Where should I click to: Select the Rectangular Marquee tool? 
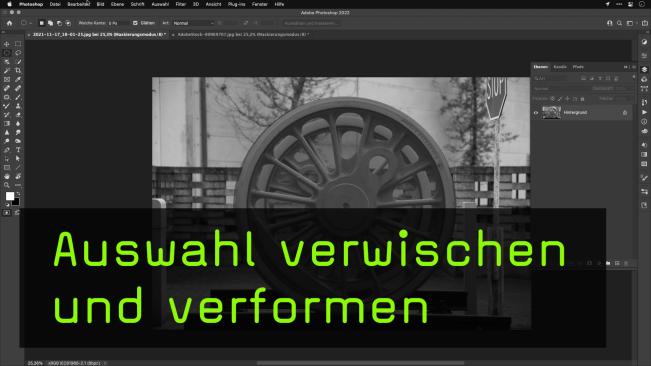[x=18, y=44]
